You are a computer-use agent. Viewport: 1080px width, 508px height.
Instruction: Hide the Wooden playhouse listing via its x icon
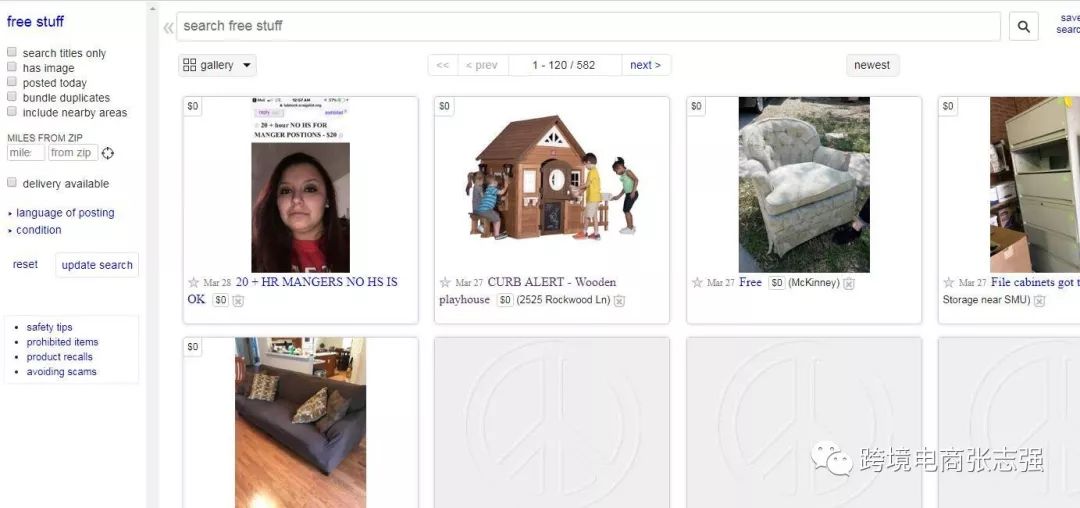coord(619,300)
